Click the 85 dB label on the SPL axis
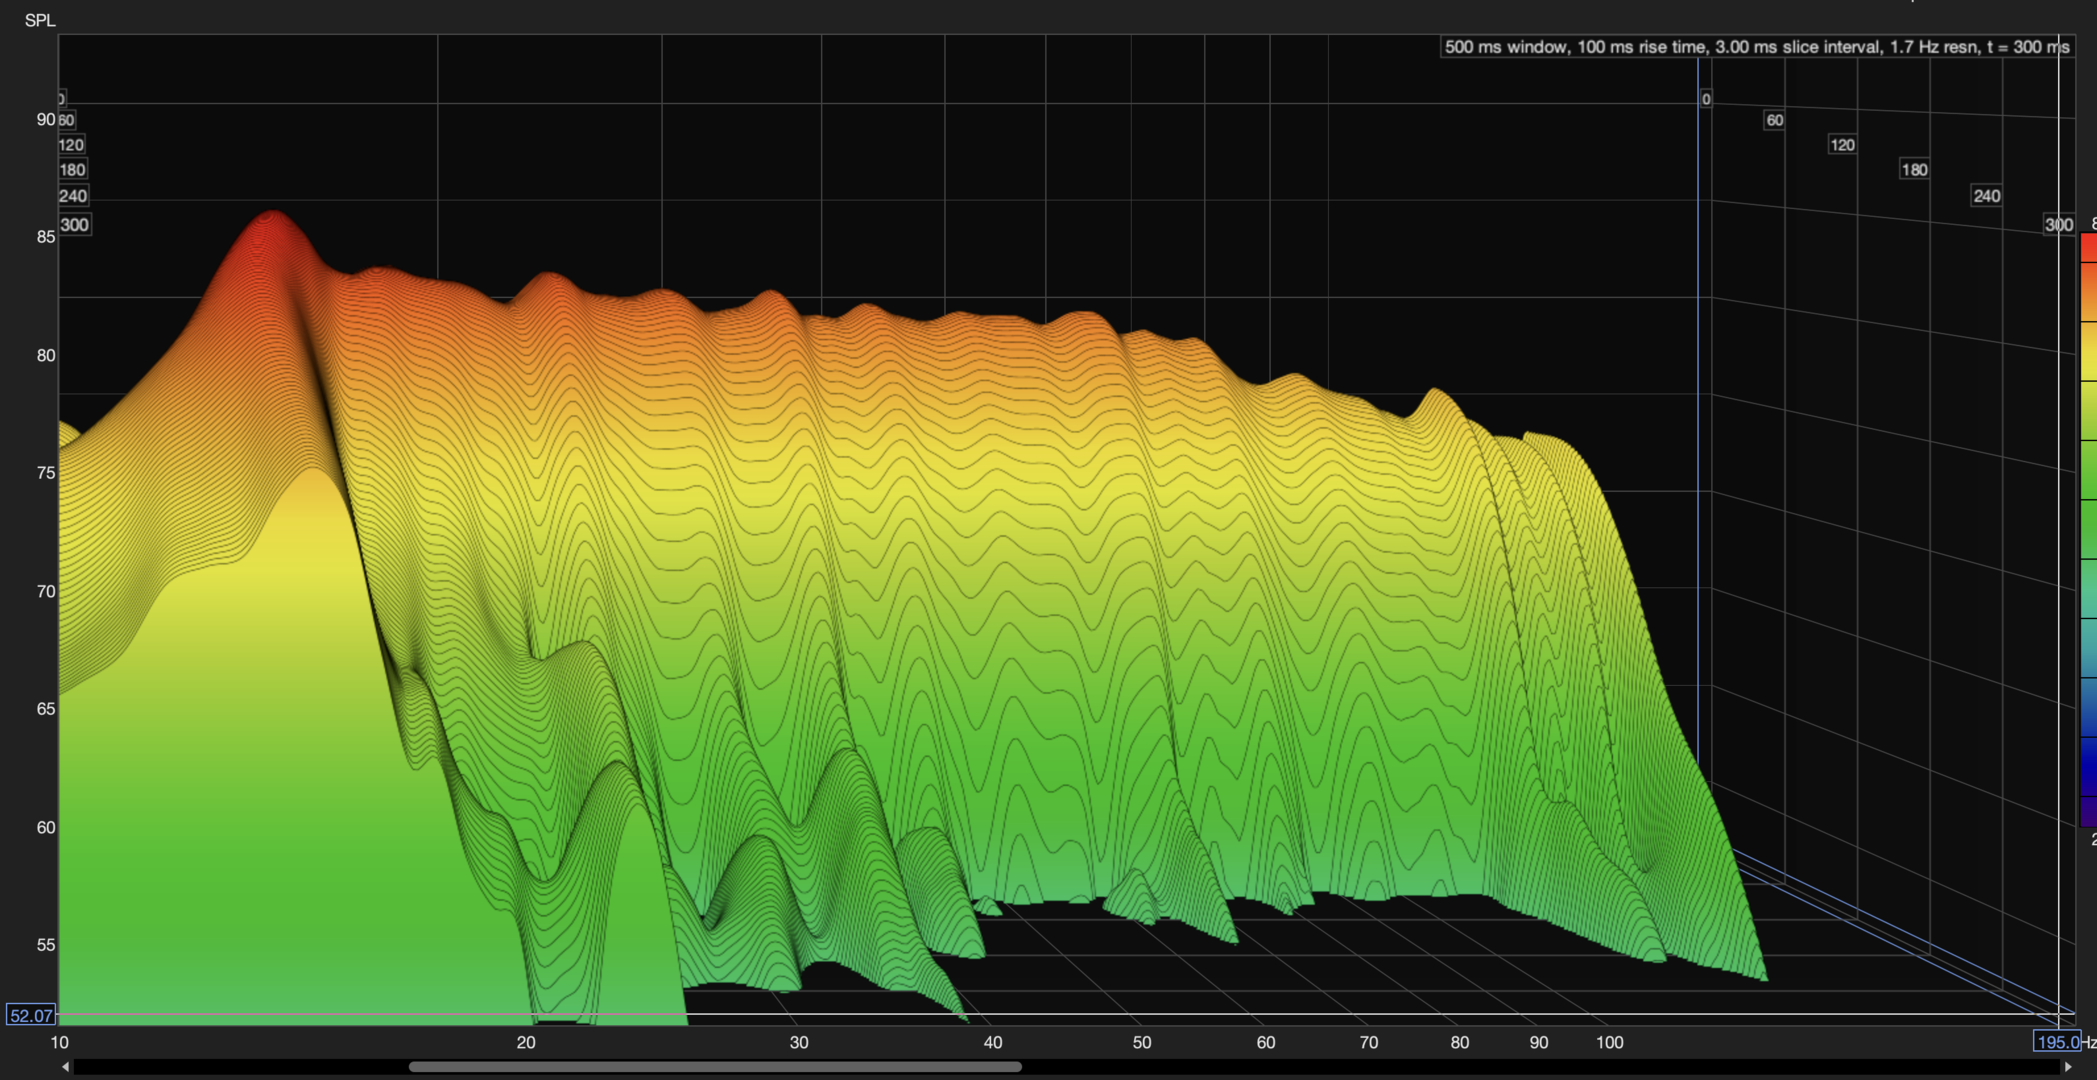2097x1080 pixels. [46, 237]
